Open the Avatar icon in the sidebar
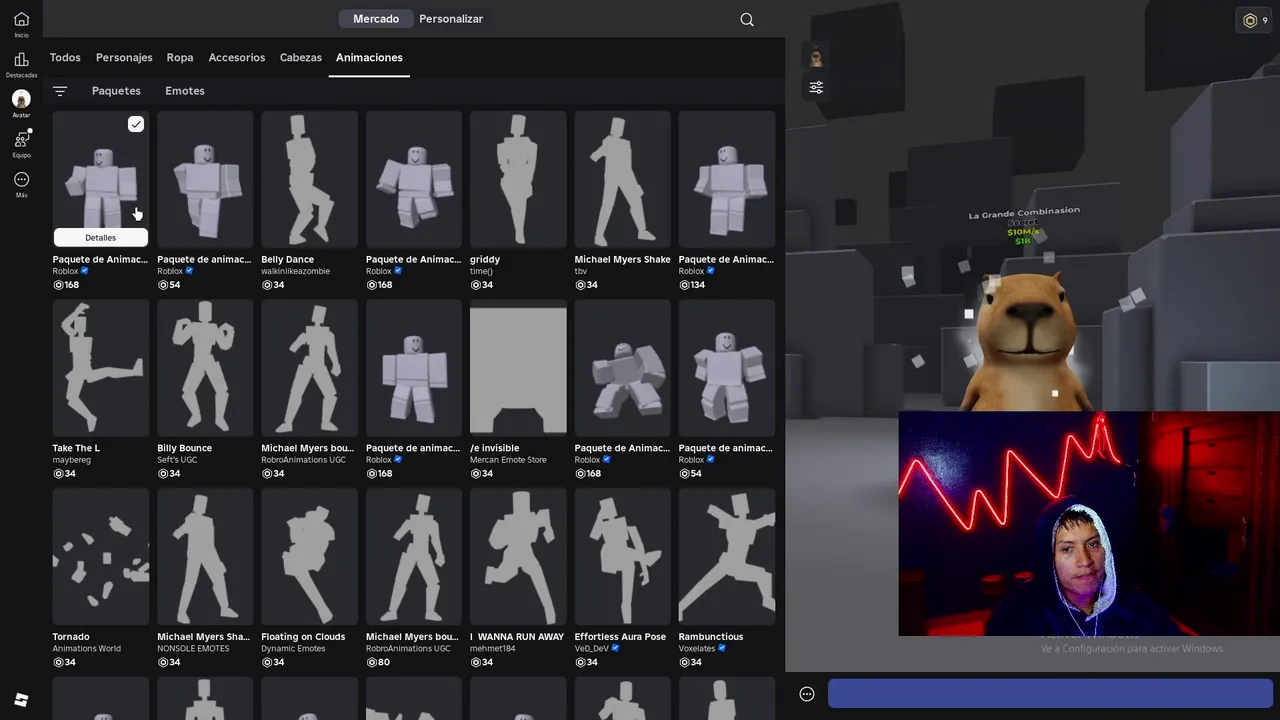 (21, 99)
